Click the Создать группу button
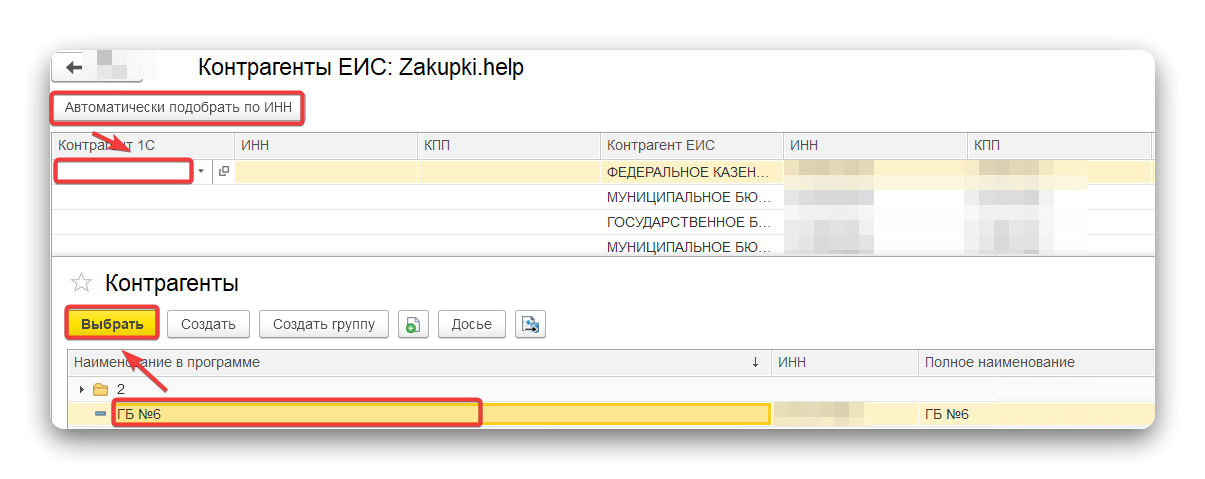Screen dimensions: 1205x479 coord(324,324)
